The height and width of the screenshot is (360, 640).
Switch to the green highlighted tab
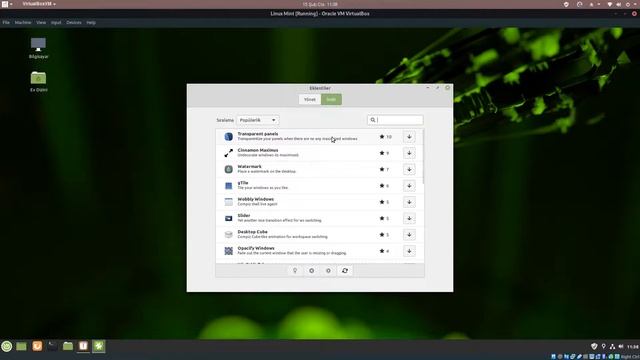click(x=331, y=99)
